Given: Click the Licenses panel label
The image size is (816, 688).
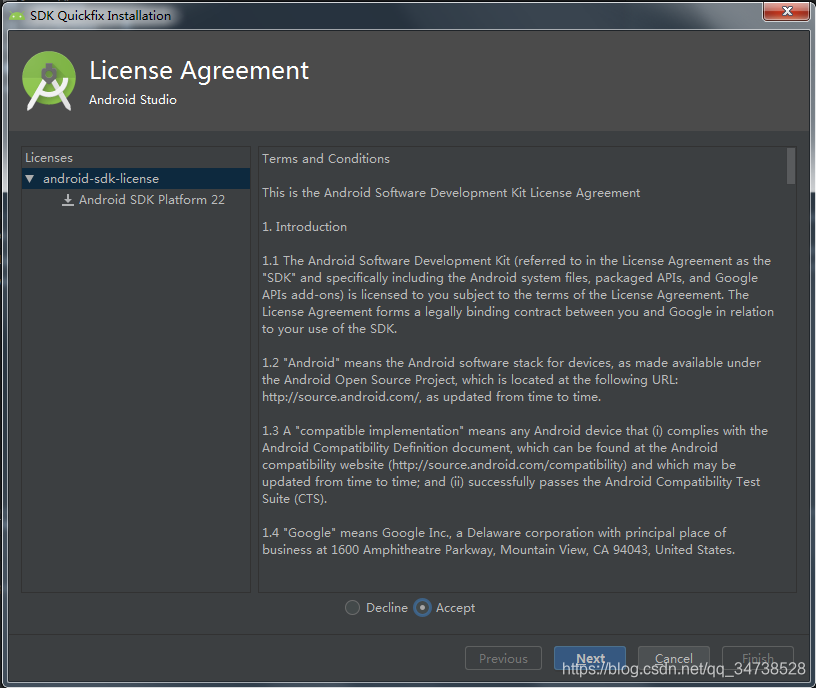Looking at the screenshot, I should [x=49, y=158].
